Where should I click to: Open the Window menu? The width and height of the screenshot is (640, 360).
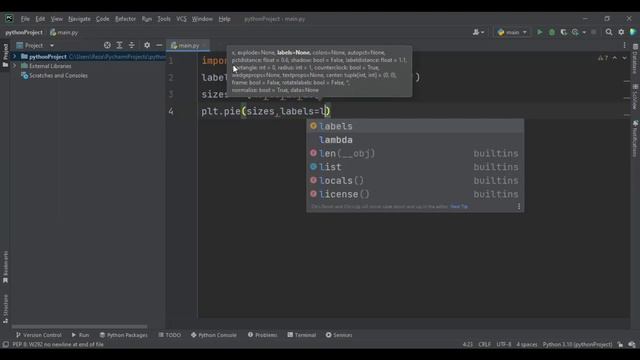coord(202,19)
